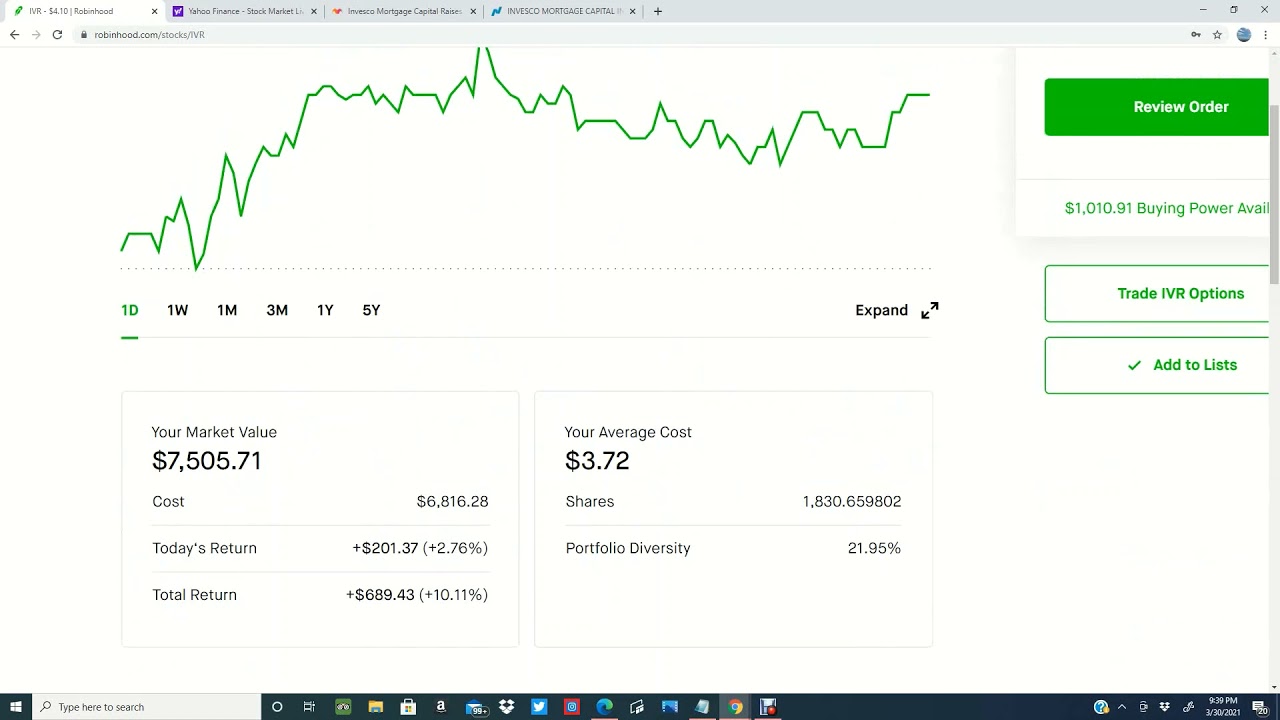Image resolution: width=1280 pixels, height=720 pixels.
Task: Click the site lock icon in address bar
Action: click(84, 35)
